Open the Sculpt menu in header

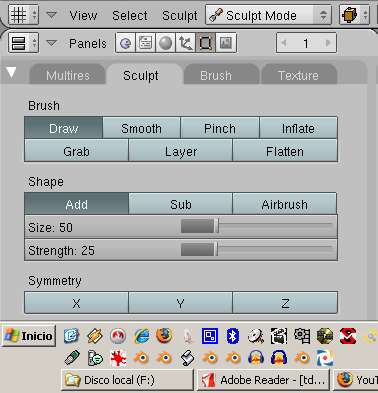click(x=180, y=16)
